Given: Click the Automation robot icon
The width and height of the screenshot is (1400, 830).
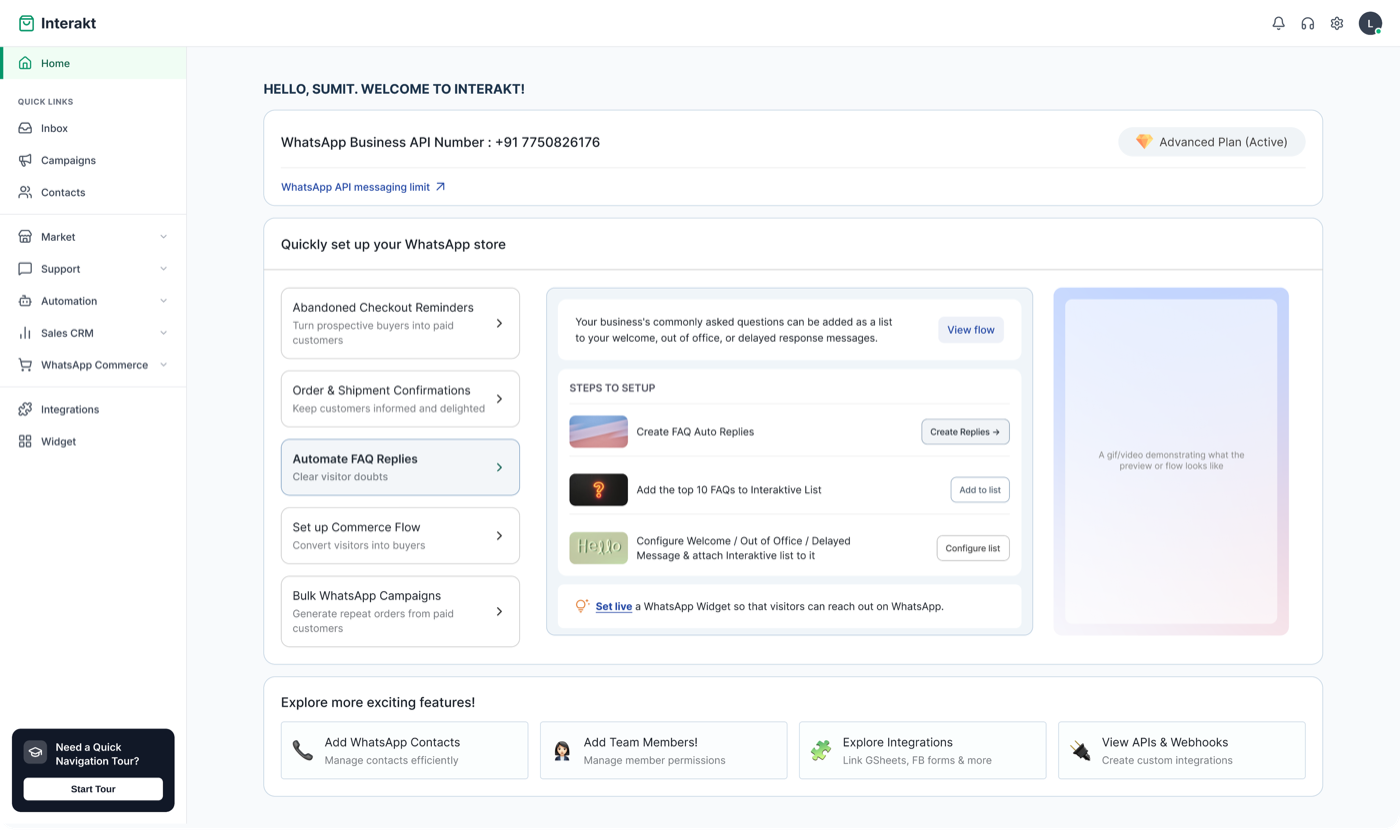Looking at the screenshot, I should 25,301.
